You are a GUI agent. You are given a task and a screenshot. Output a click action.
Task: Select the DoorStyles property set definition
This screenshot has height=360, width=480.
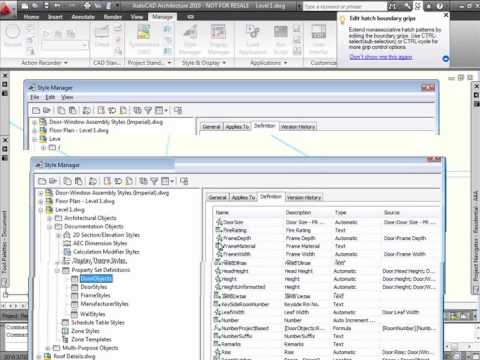click(x=94, y=287)
